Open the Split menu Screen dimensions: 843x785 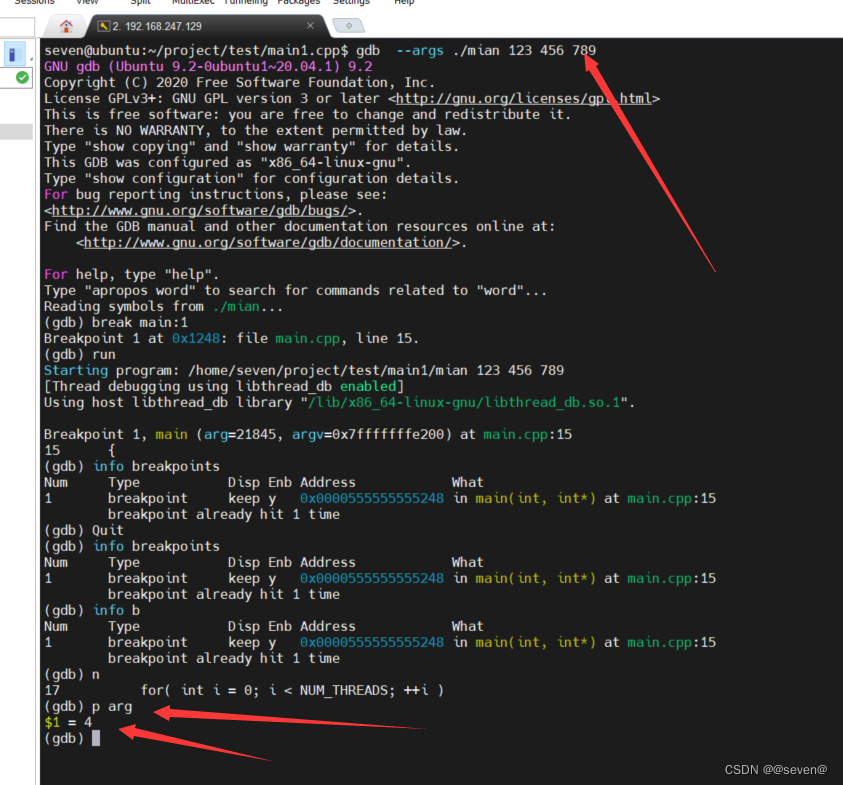[x=140, y=3]
